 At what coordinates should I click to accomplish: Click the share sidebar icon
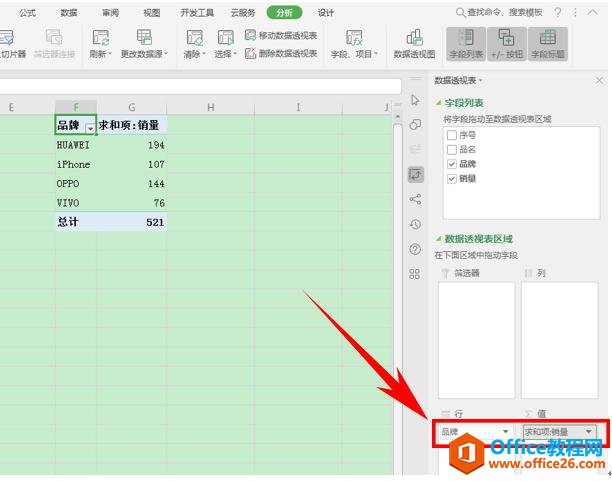pyautogui.click(x=415, y=200)
